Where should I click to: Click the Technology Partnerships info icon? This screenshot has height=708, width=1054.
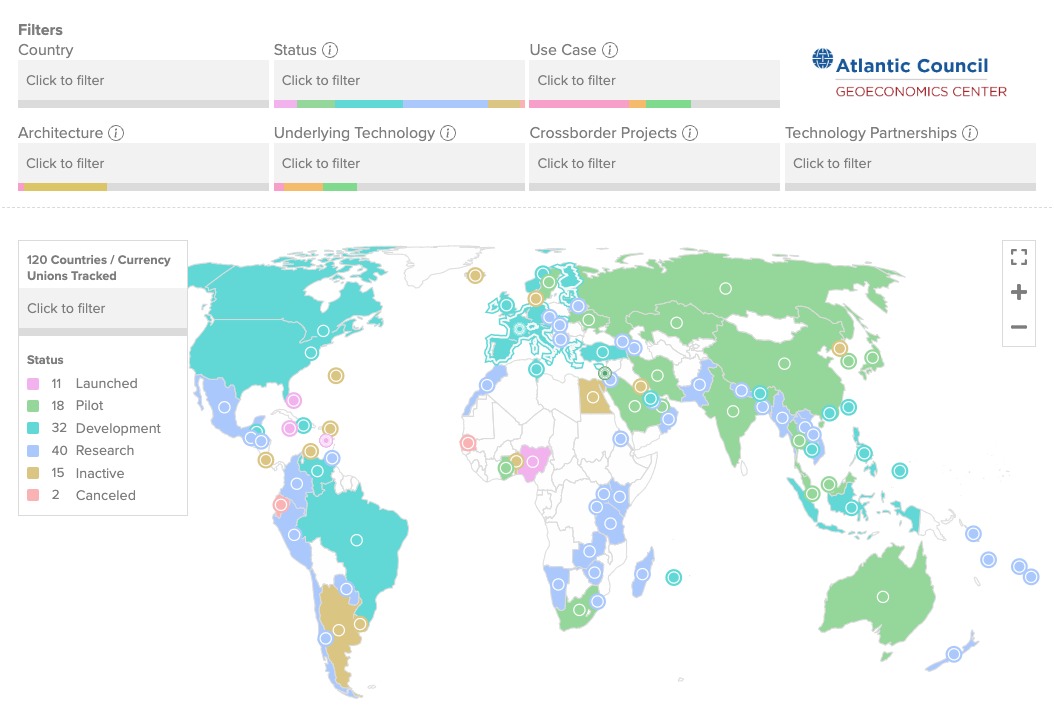coord(970,133)
